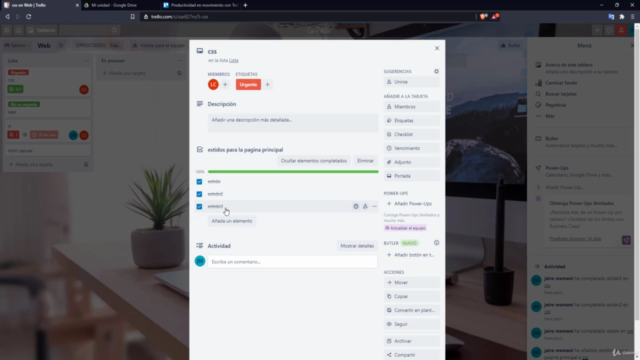Image resolution: width=640 pixels, height=360 pixels.
Task: Archive the card with Archivar
Action: coord(411,341)
